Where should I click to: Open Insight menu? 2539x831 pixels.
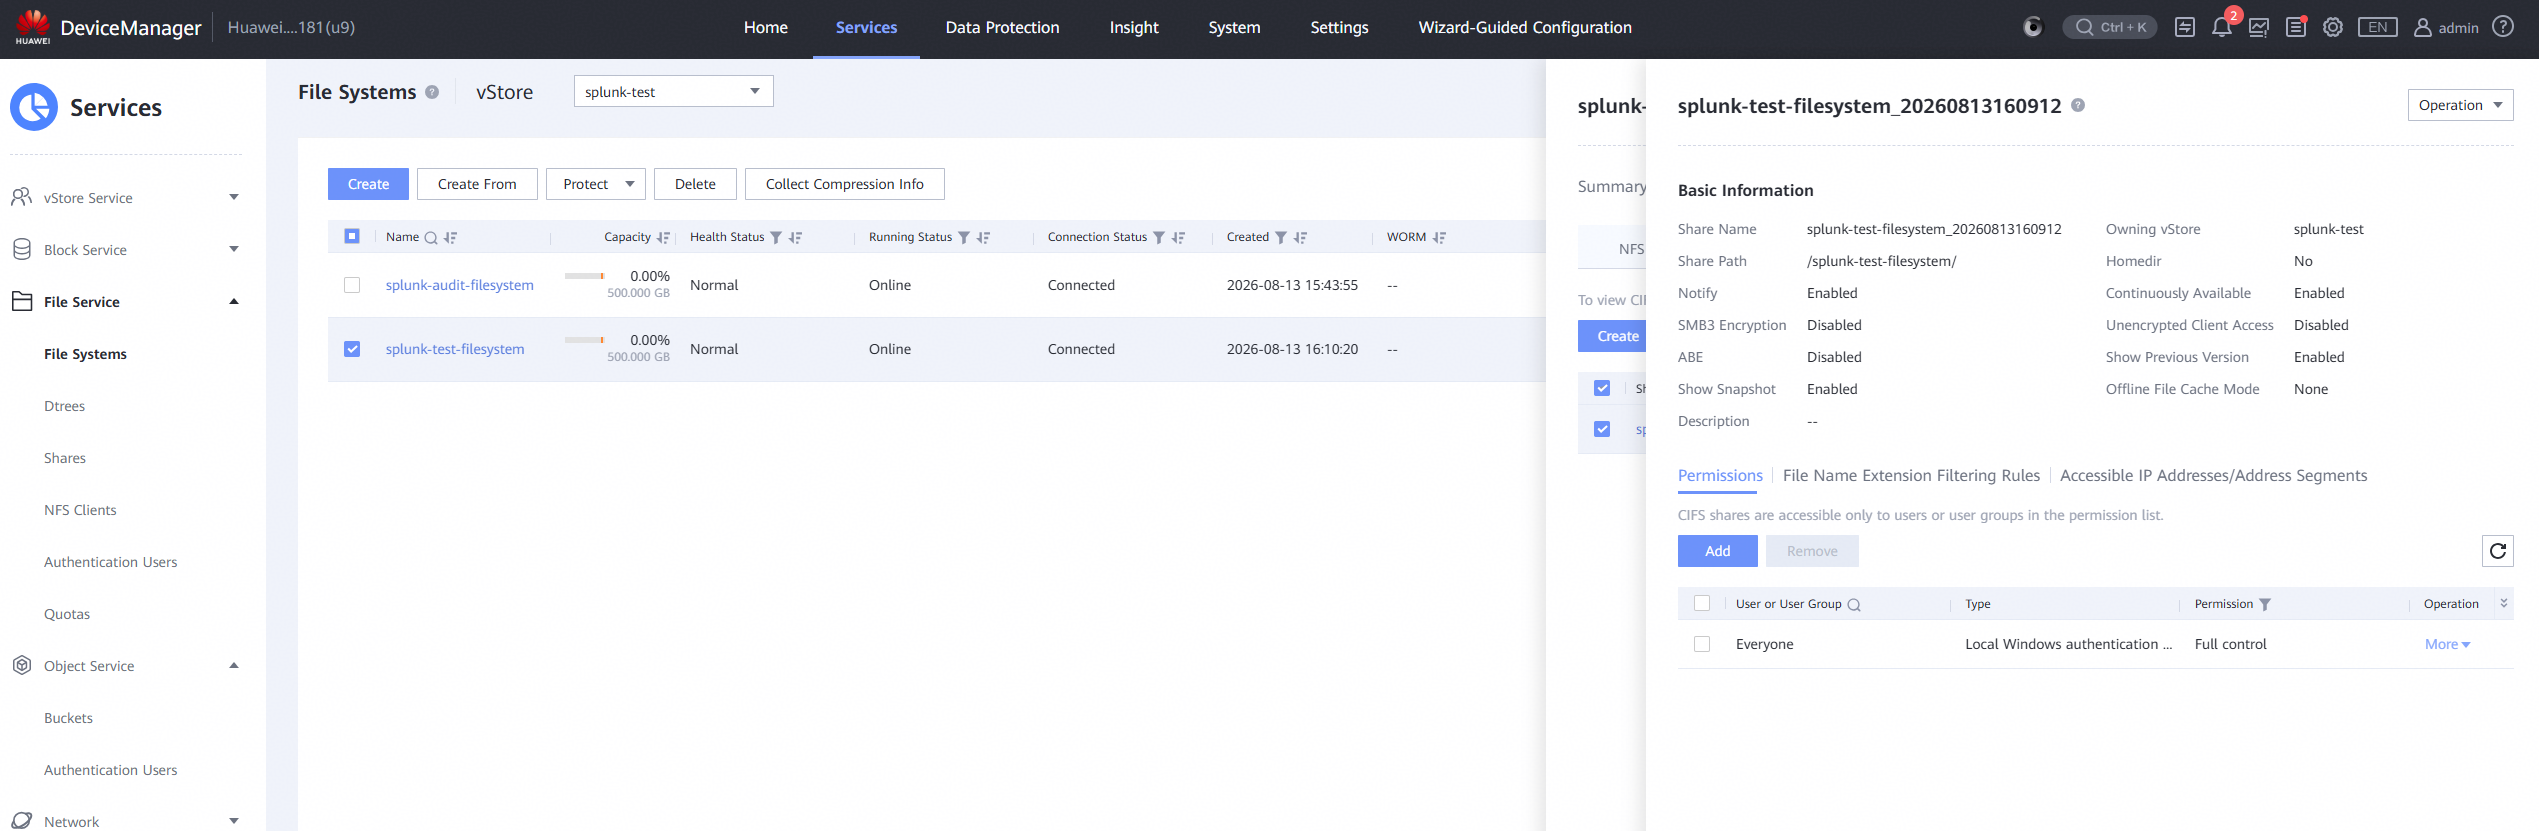(1134, 28)
